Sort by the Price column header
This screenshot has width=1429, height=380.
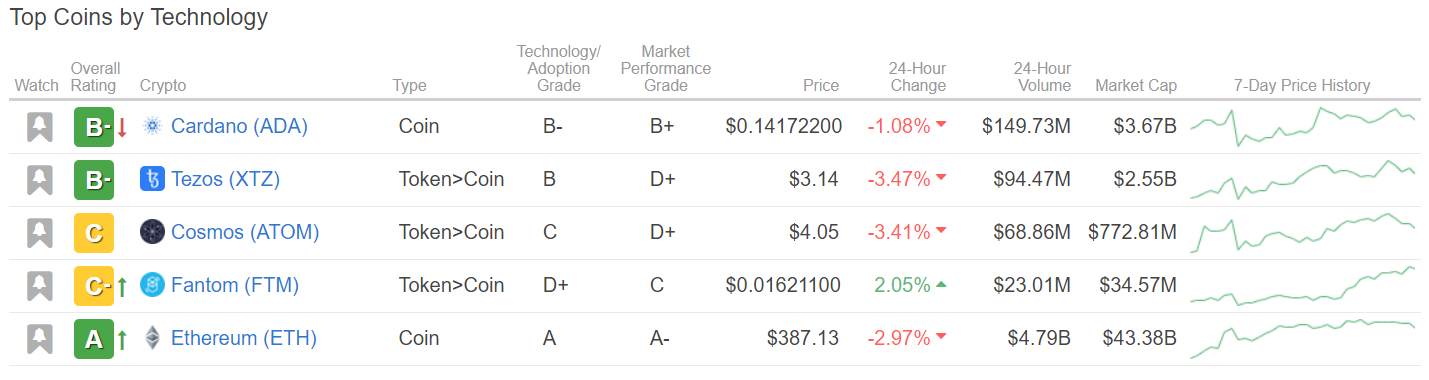point(821,85)
